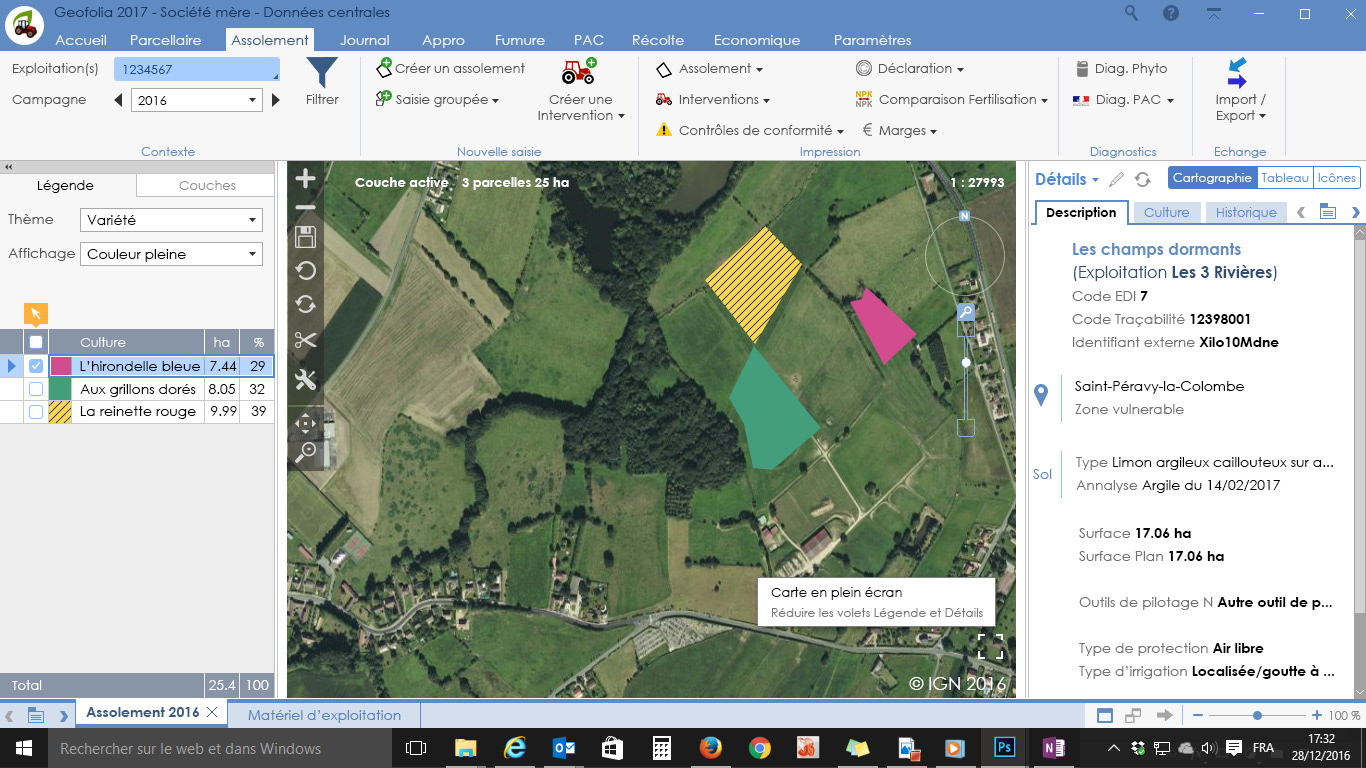Open the Déclaration dropdown
This screenshot has width=1366, height=768.
(910, 68)
